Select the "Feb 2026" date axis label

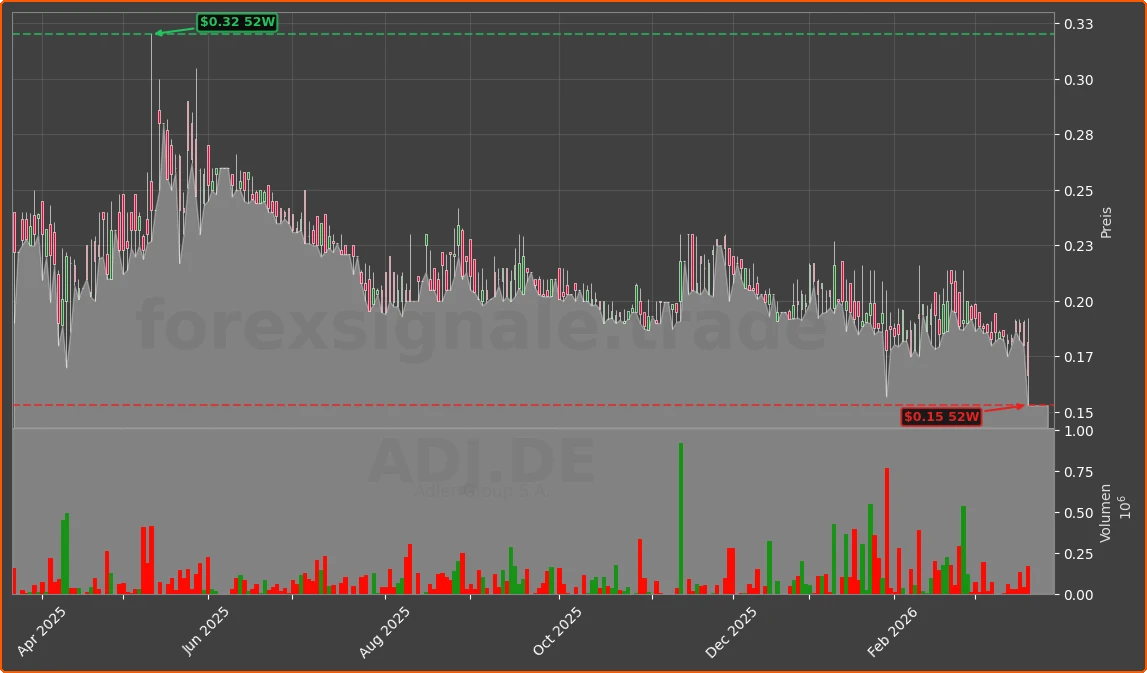coord(894,631)
